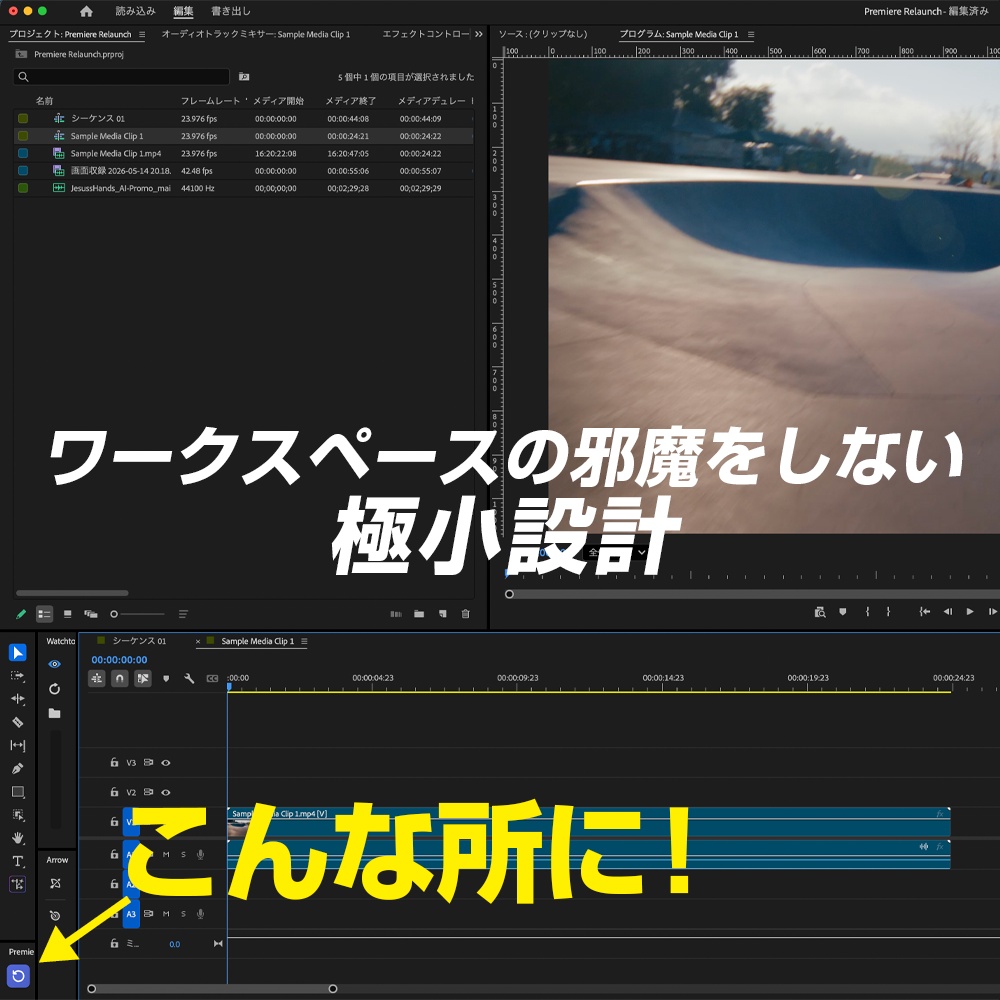This screenshot has height=1000, width=1000.
Task: Open Audio Track Mixer panel tab
Action: point(256,34)
